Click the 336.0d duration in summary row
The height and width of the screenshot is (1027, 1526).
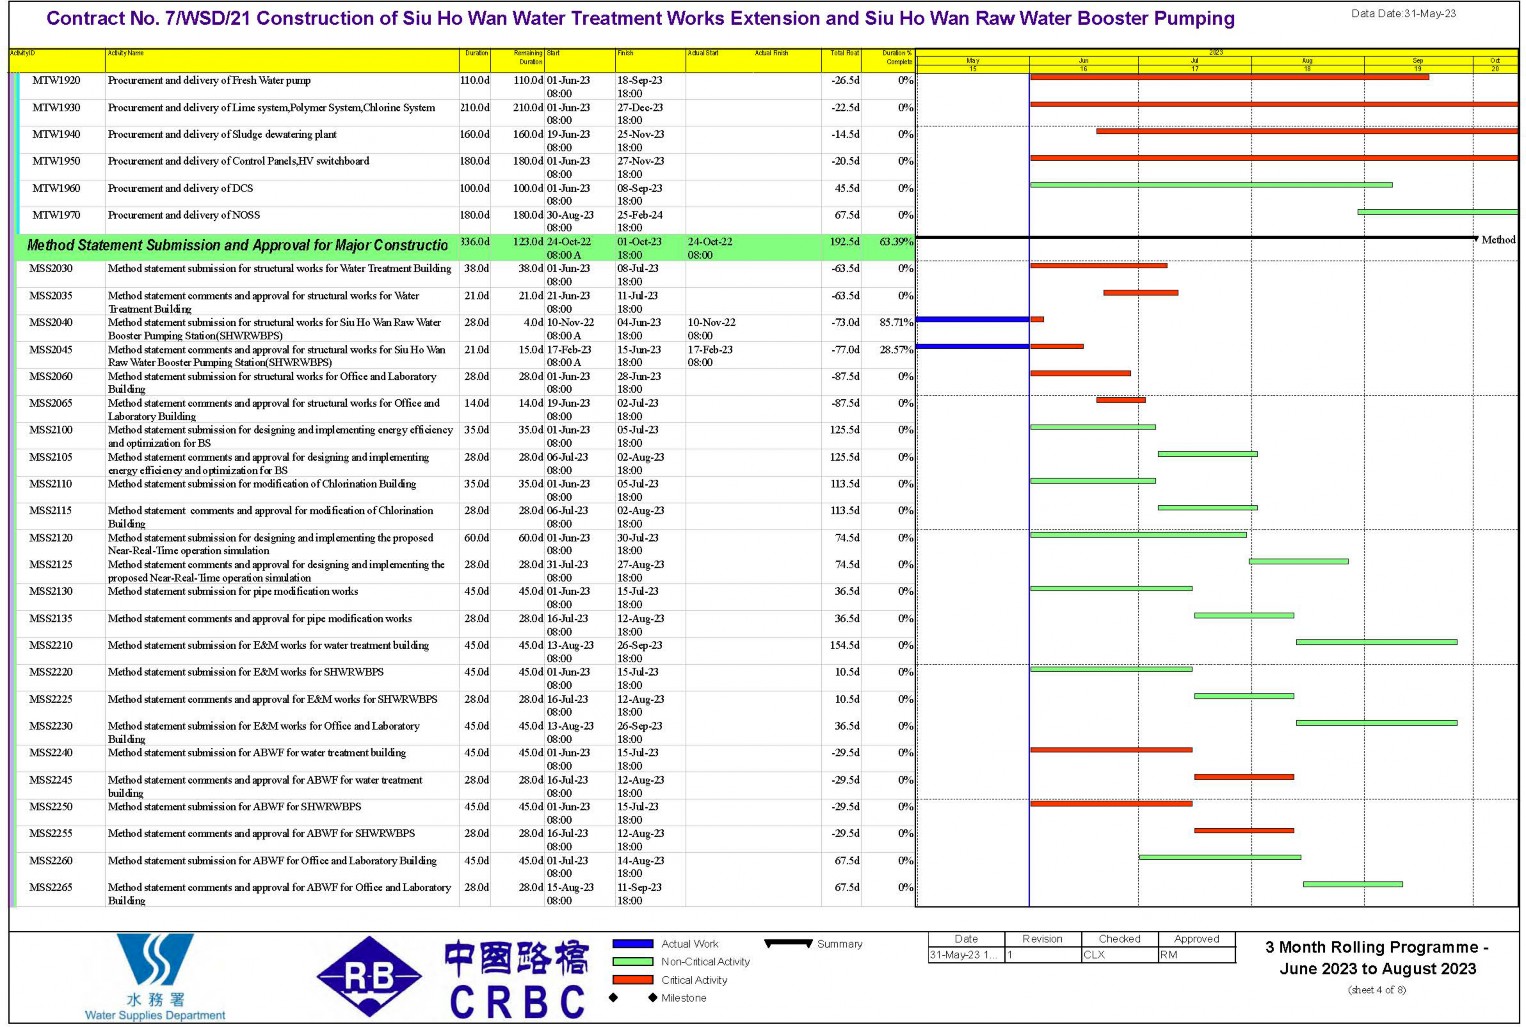(x=475, y=242)
